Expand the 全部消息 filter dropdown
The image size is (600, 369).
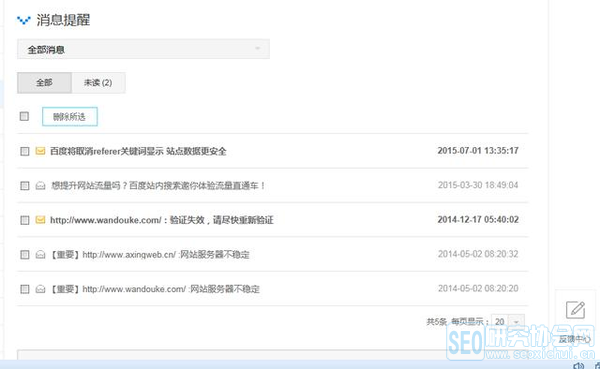(143, 49)
